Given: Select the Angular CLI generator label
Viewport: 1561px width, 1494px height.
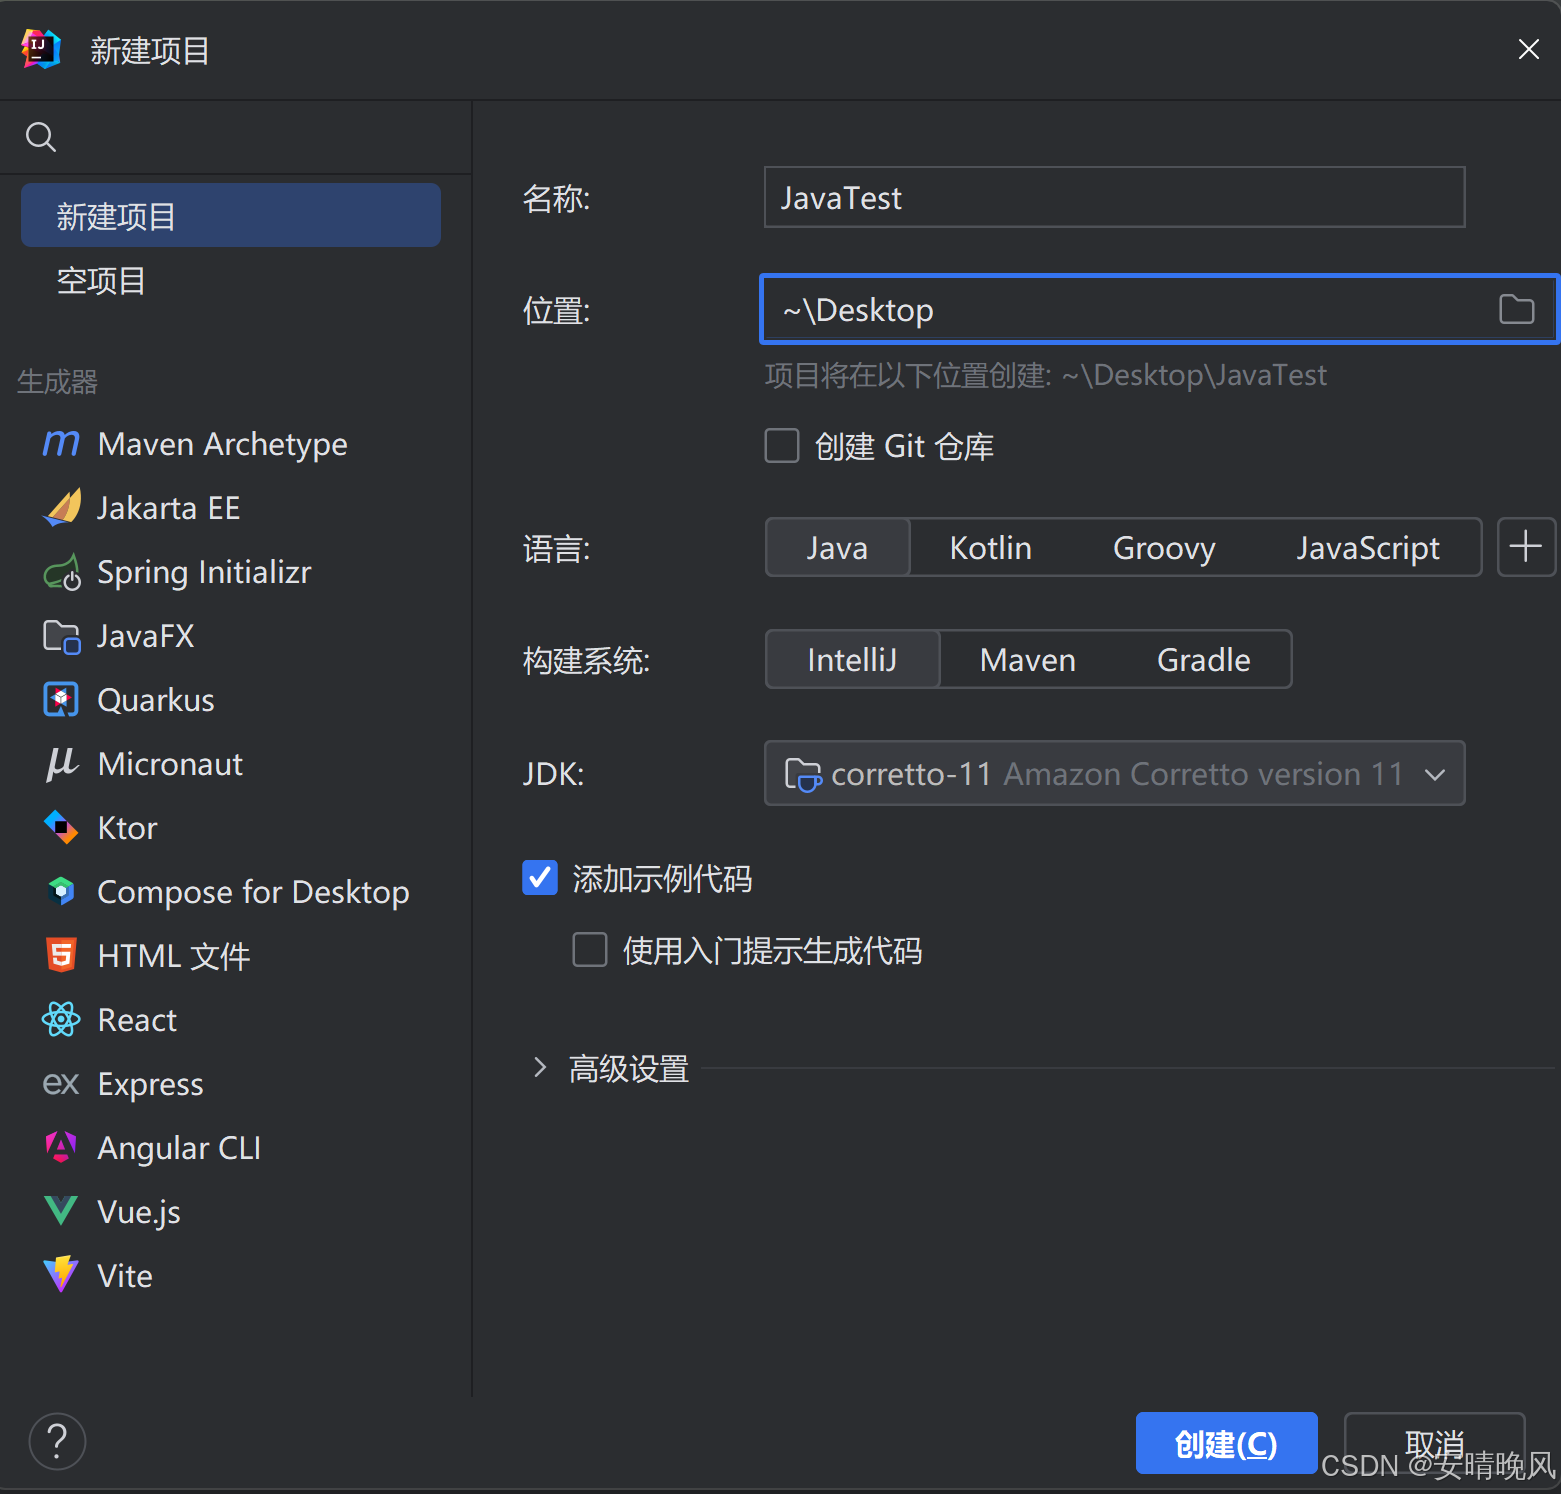Looking at the screenshot, I should tap(180, 1148).
